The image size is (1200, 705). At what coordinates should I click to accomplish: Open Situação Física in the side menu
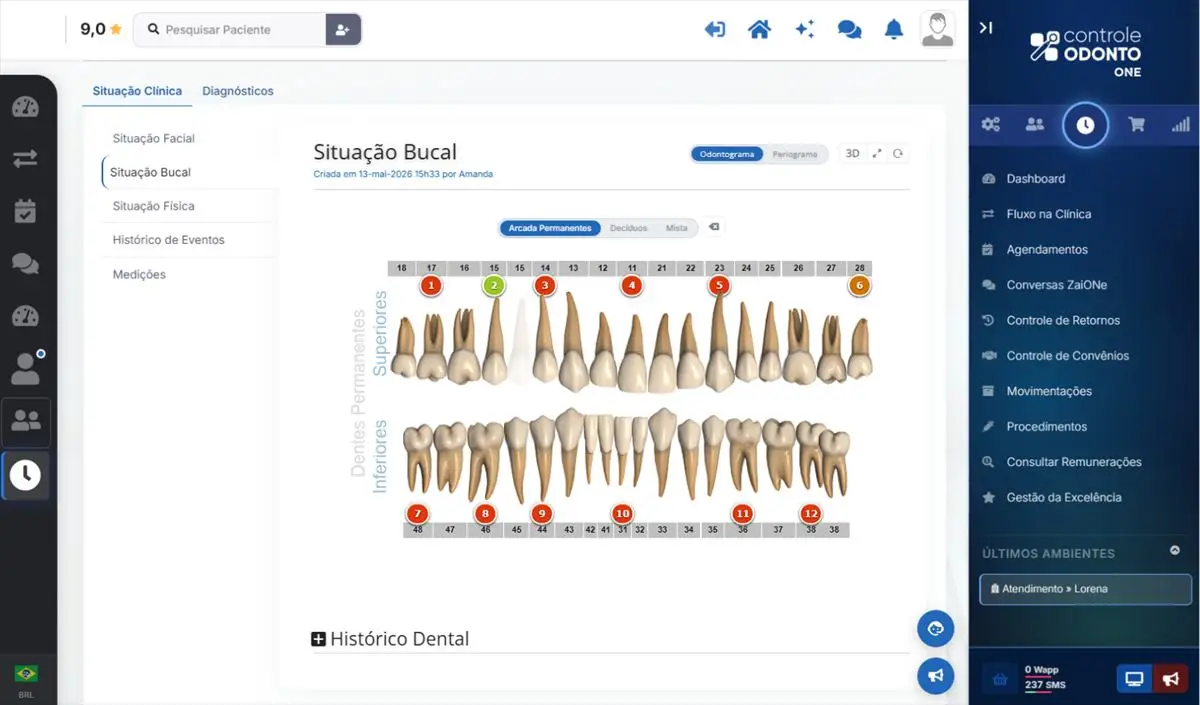click(x=154, y=206)
